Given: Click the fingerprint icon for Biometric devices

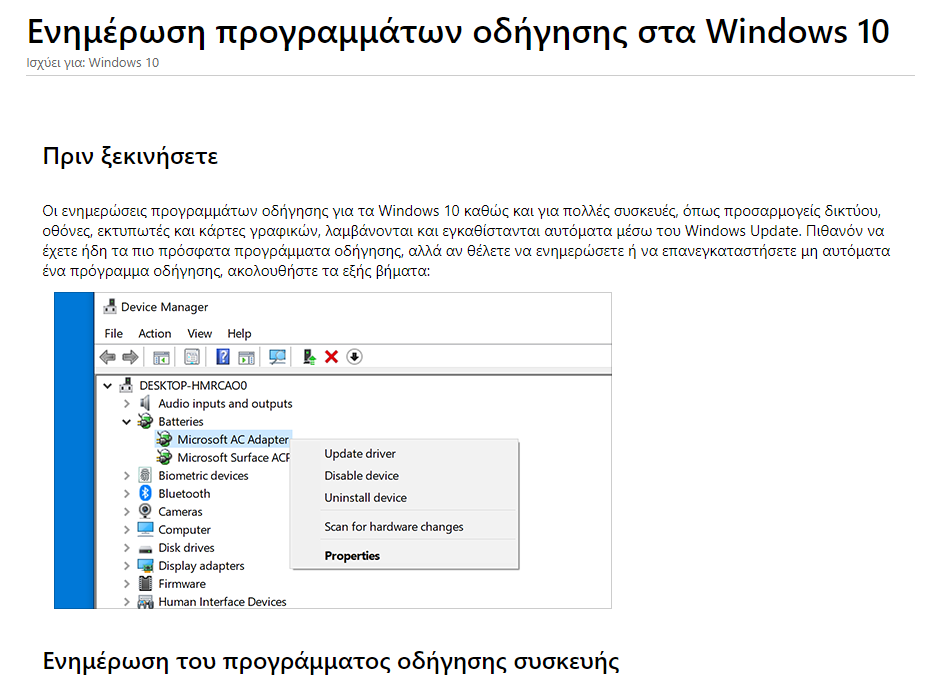Looking at the screenshot, I should pyautogui.click(x=145, y=475).
